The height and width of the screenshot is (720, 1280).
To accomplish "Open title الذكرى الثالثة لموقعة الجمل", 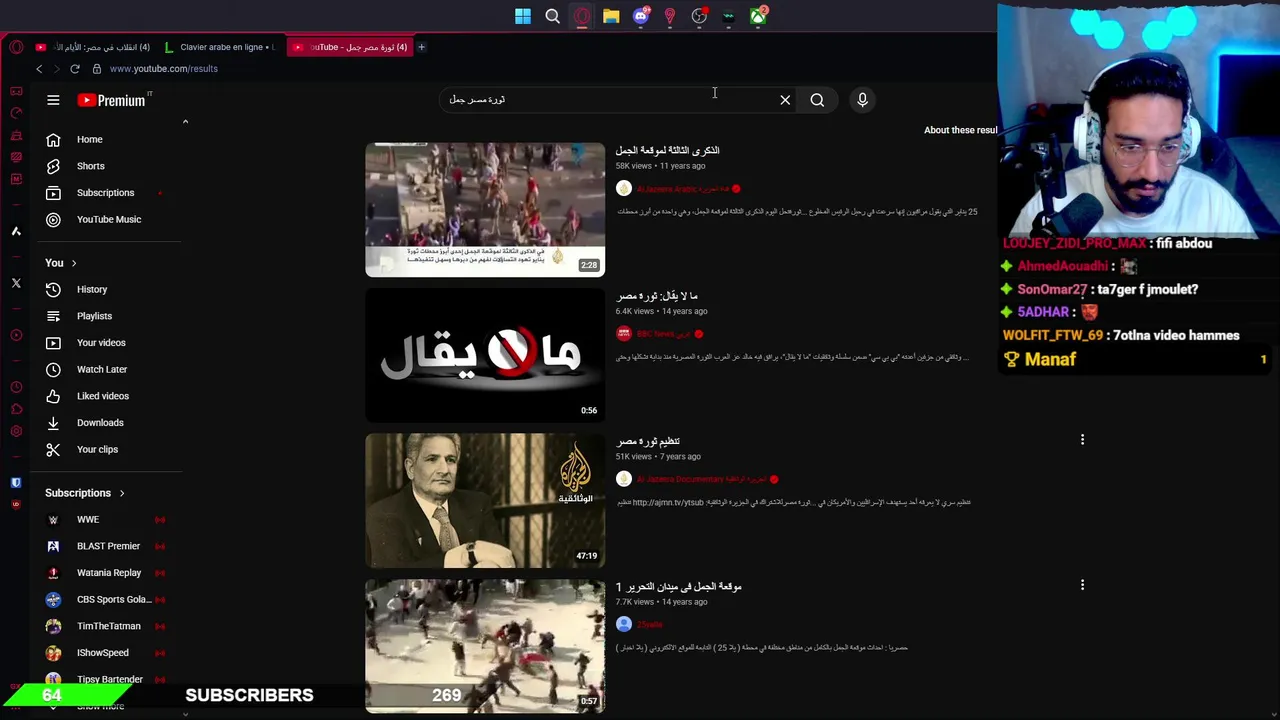I will tap(667, 150).
